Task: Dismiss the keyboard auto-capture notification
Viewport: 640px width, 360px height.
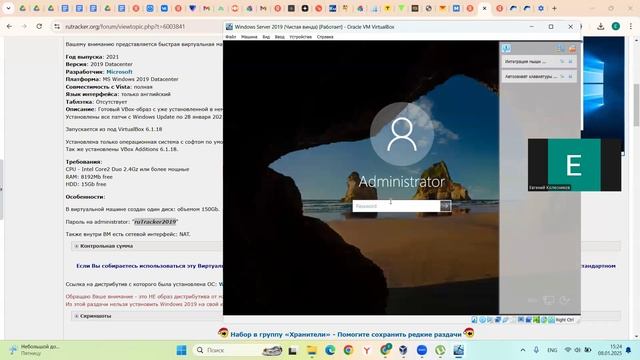Action: click(571, 76)
